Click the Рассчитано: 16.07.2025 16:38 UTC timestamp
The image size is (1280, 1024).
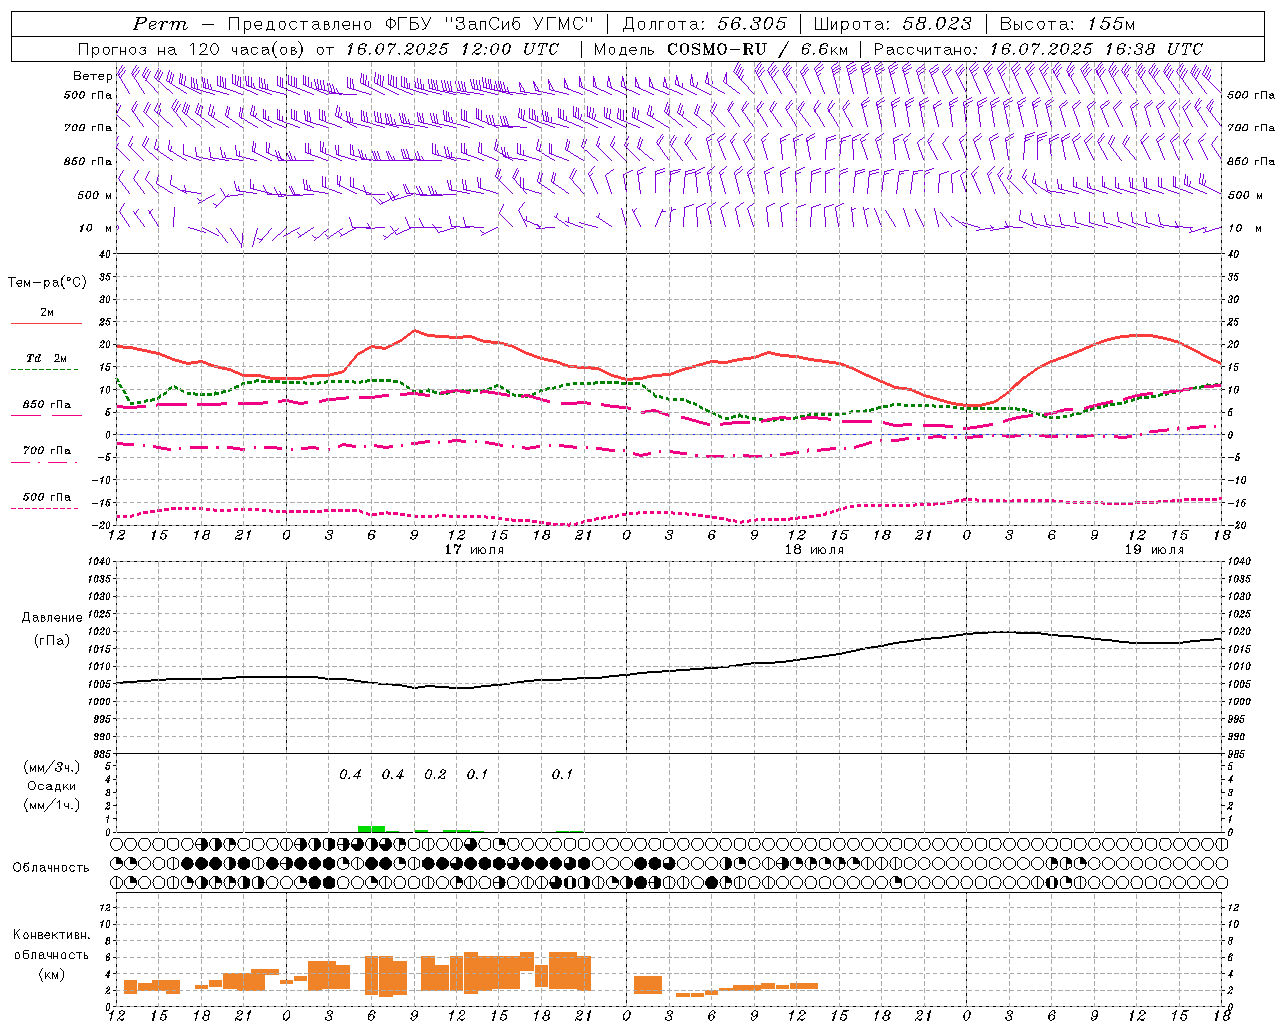click(x=1038, y=49)
